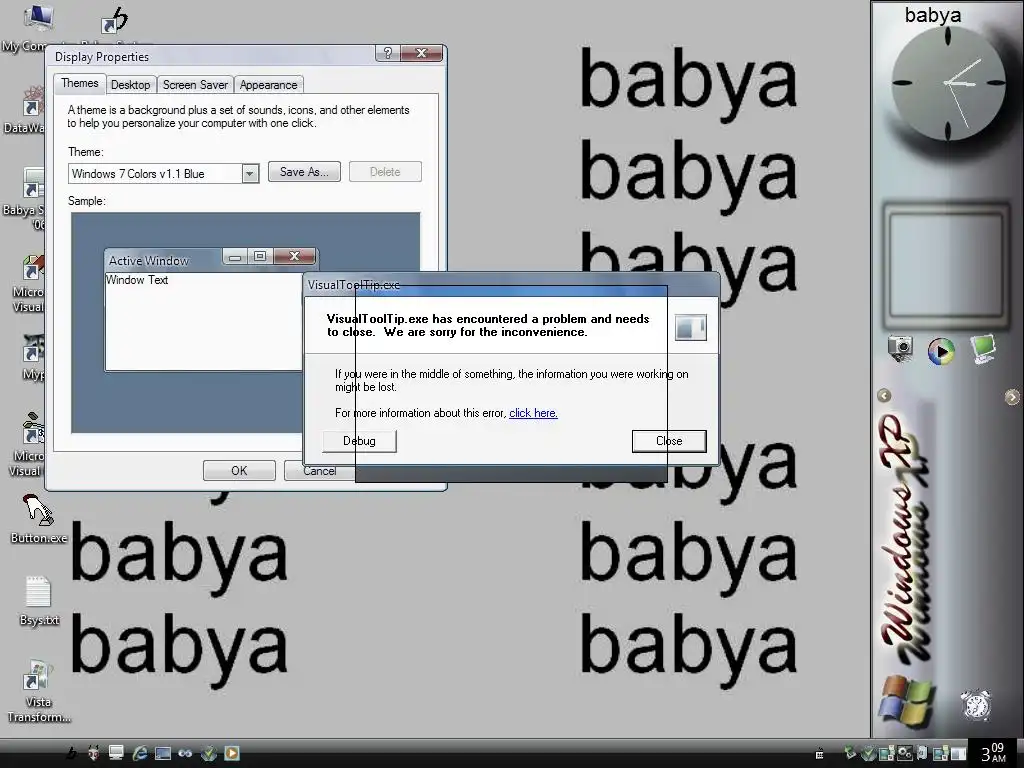1024x768 pixels.
Task: Click the sidebar right arrow button
Action: pos(1012,396)
